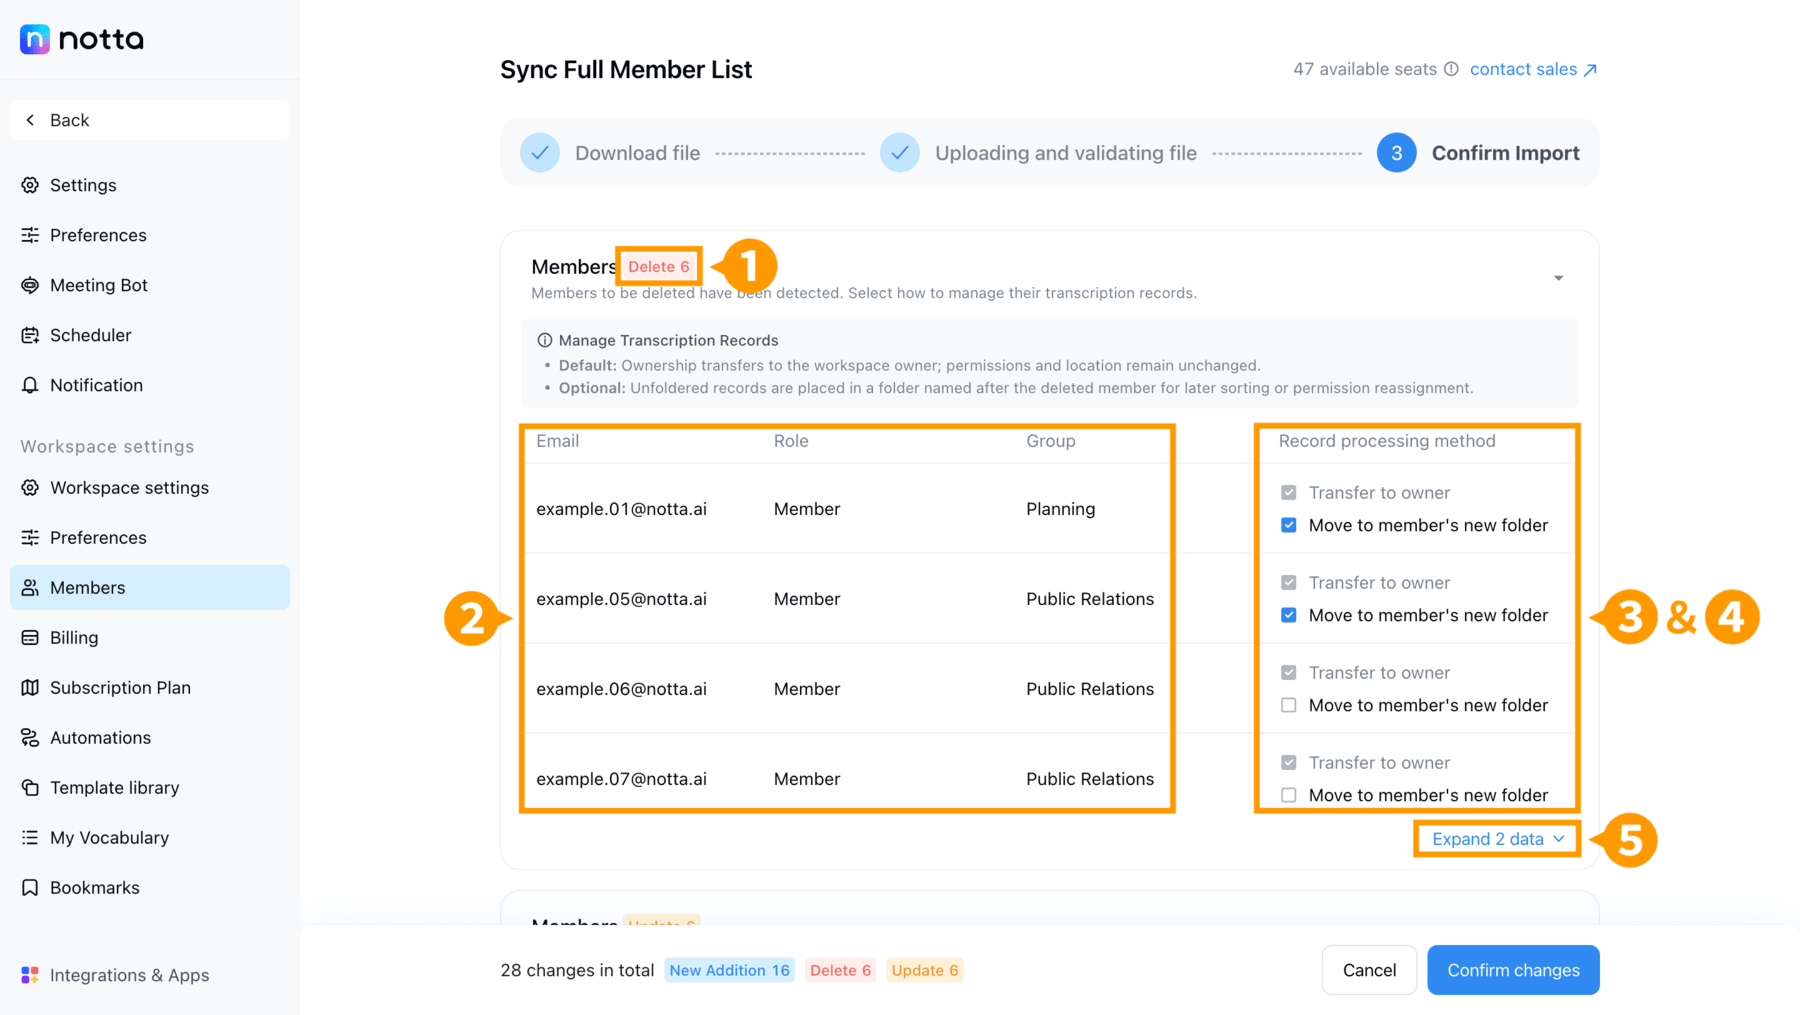Click the step 3 Confirm Import circle

point(1396,153)
